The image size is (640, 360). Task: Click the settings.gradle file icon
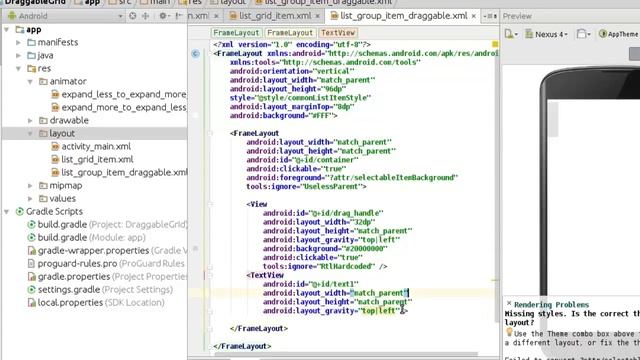(x=31, y=289)
